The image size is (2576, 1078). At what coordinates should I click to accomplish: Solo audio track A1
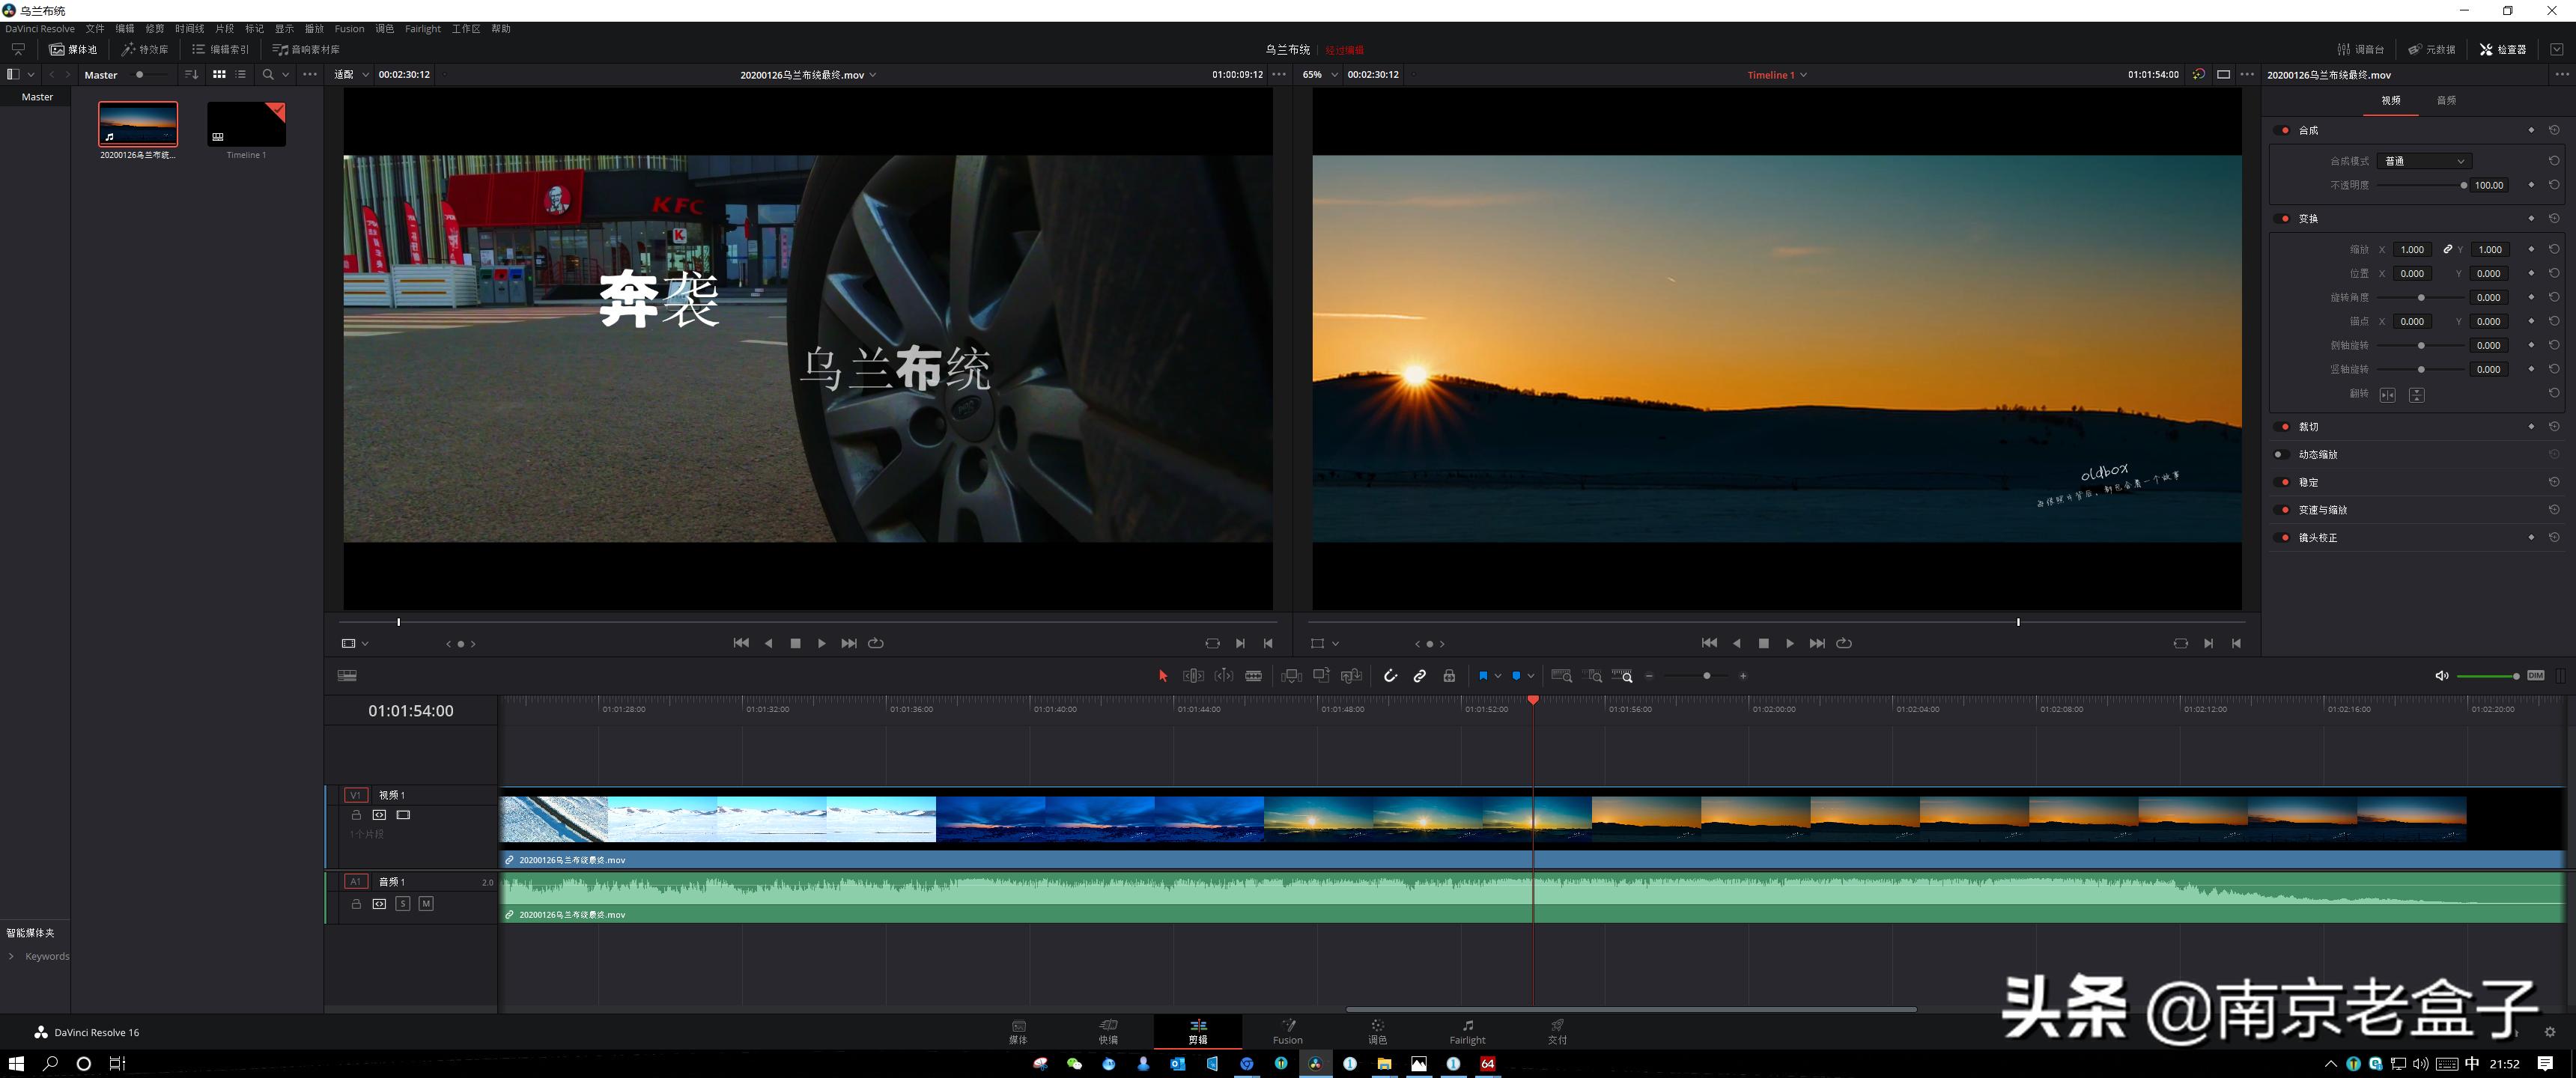click(x=403, y=904)
